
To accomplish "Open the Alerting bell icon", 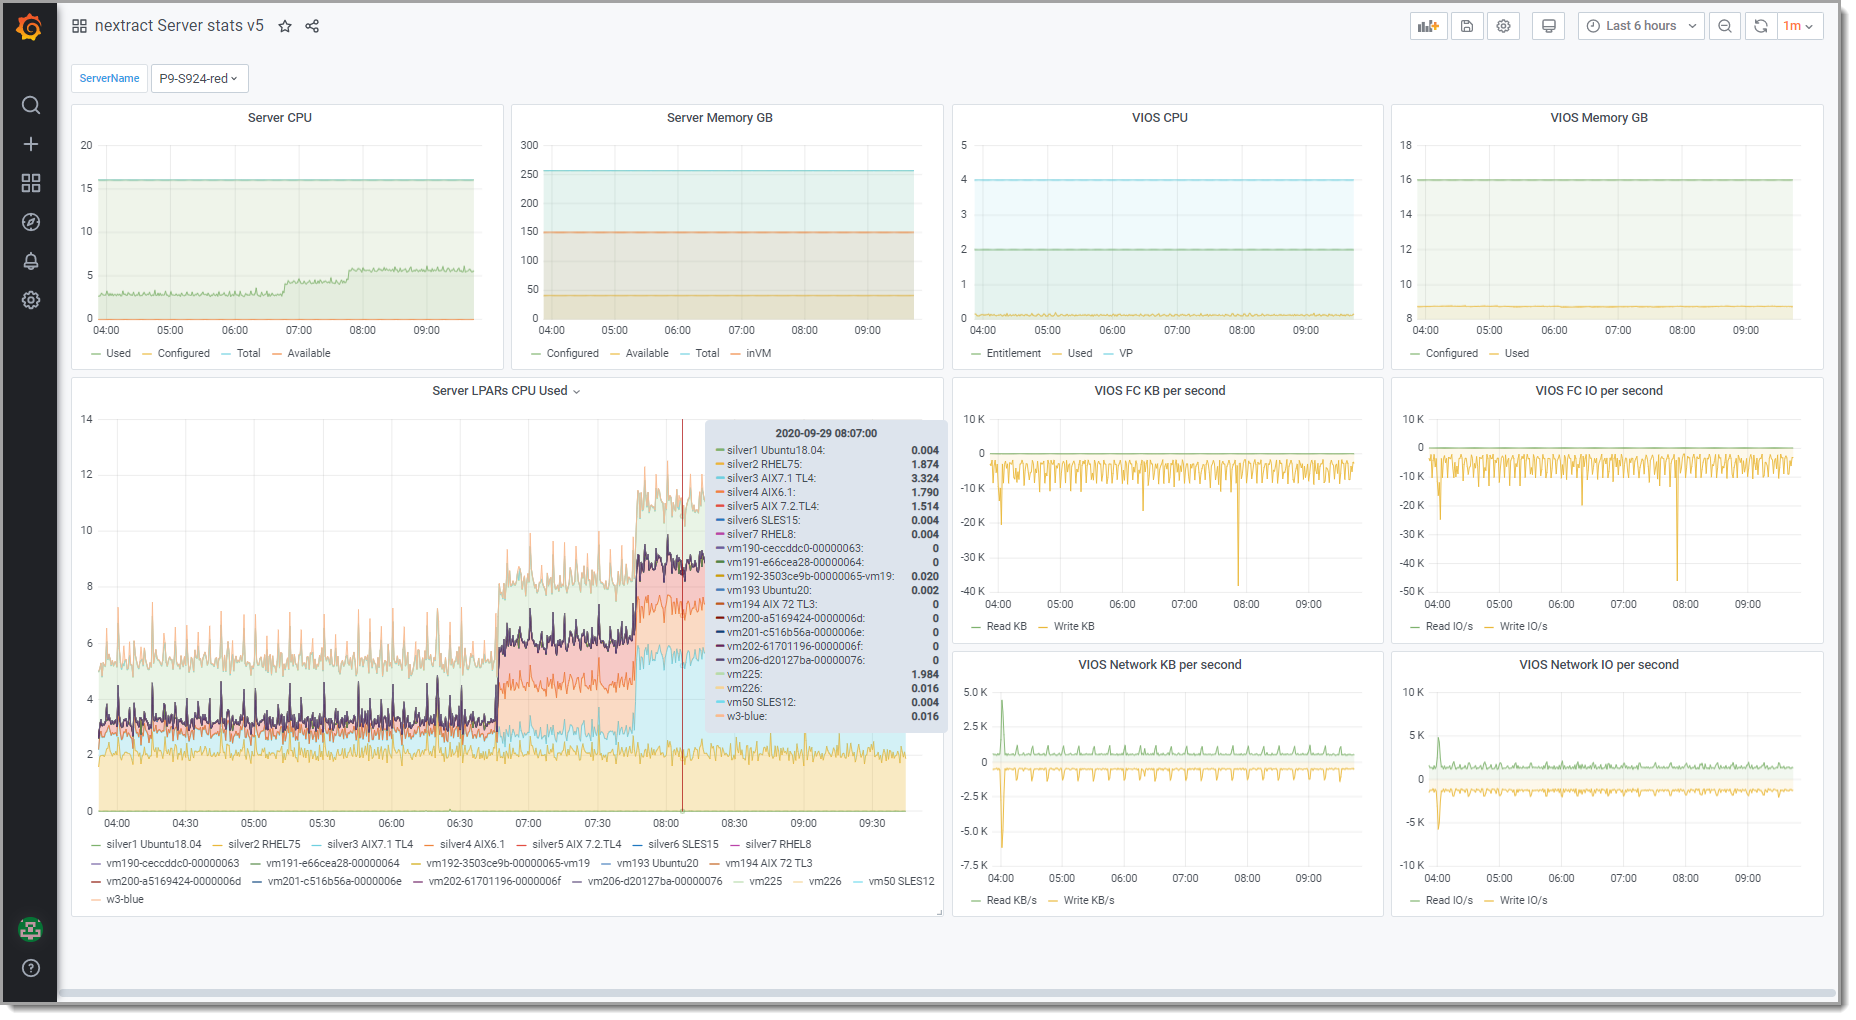I will point(31,261).
